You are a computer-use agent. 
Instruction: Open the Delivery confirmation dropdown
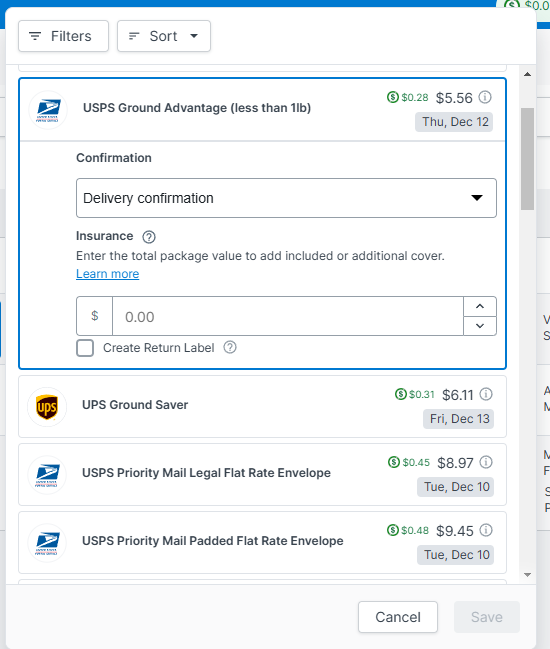pos(286,198)
